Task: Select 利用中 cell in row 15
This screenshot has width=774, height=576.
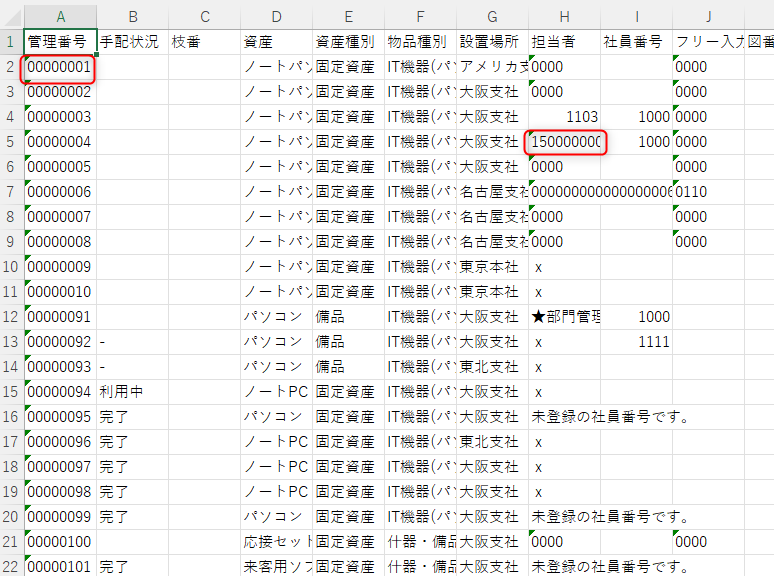Action: pyautogui.click(x=132, y=392)
